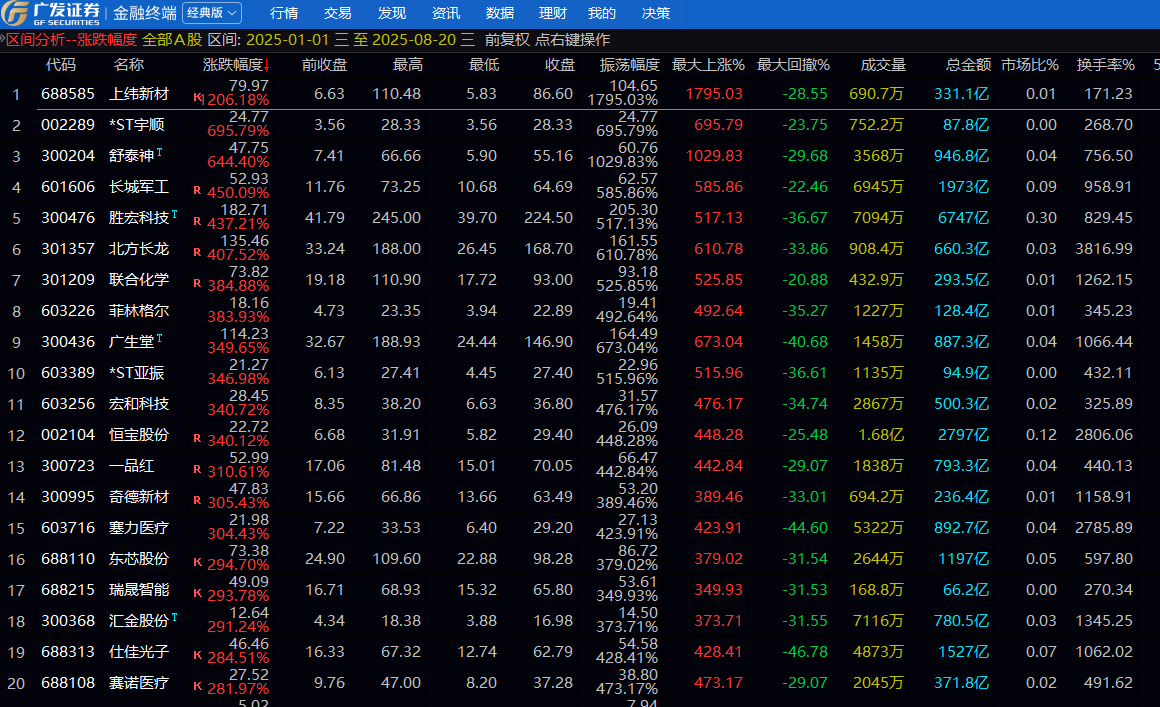Click the T superscript on 舒泰神
This screenshot has width=1160, height=707.
pos(159,152)
